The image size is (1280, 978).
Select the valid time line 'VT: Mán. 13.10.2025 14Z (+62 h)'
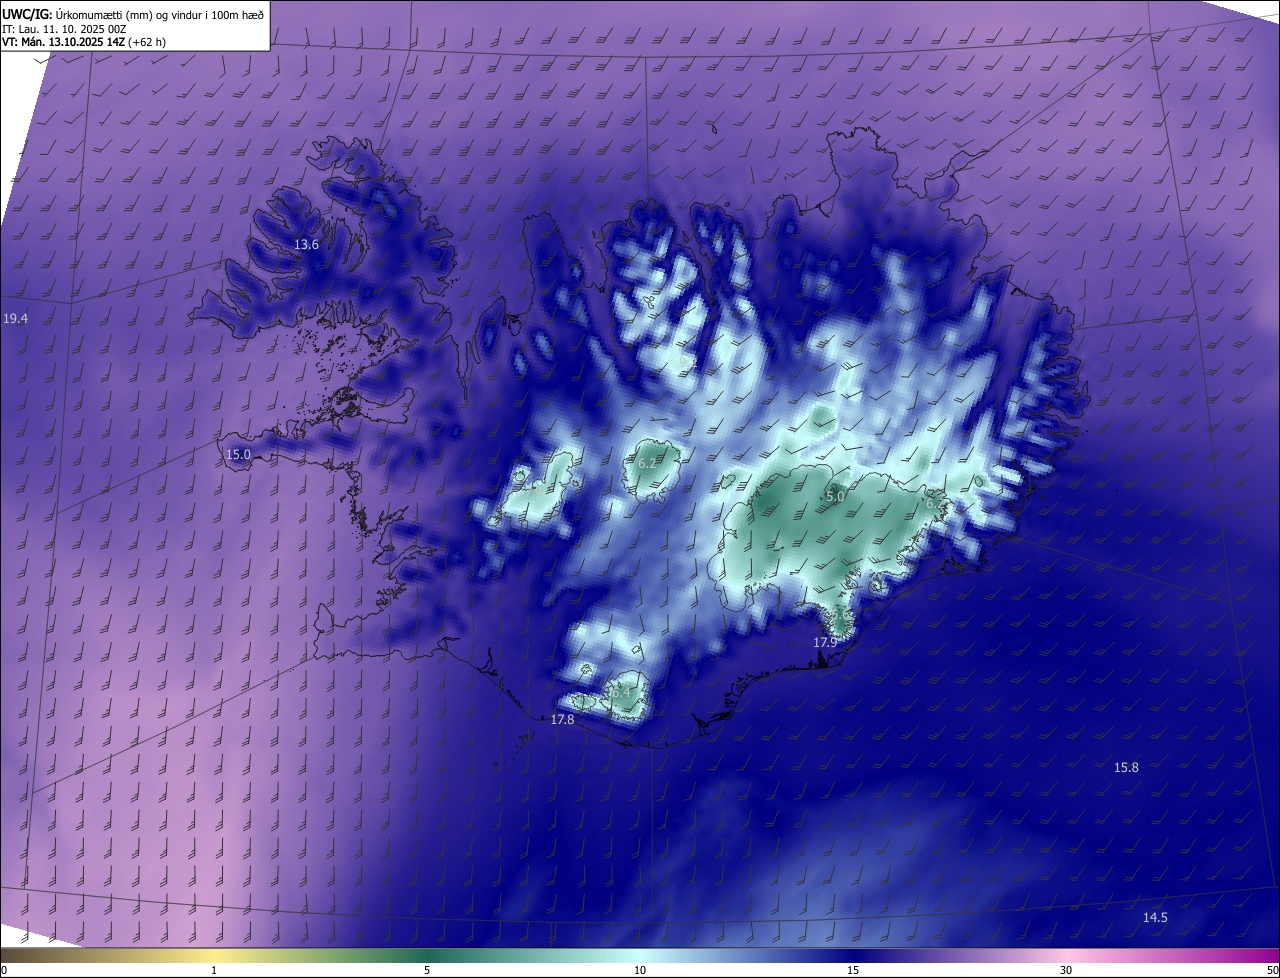(x=84, y=42)
